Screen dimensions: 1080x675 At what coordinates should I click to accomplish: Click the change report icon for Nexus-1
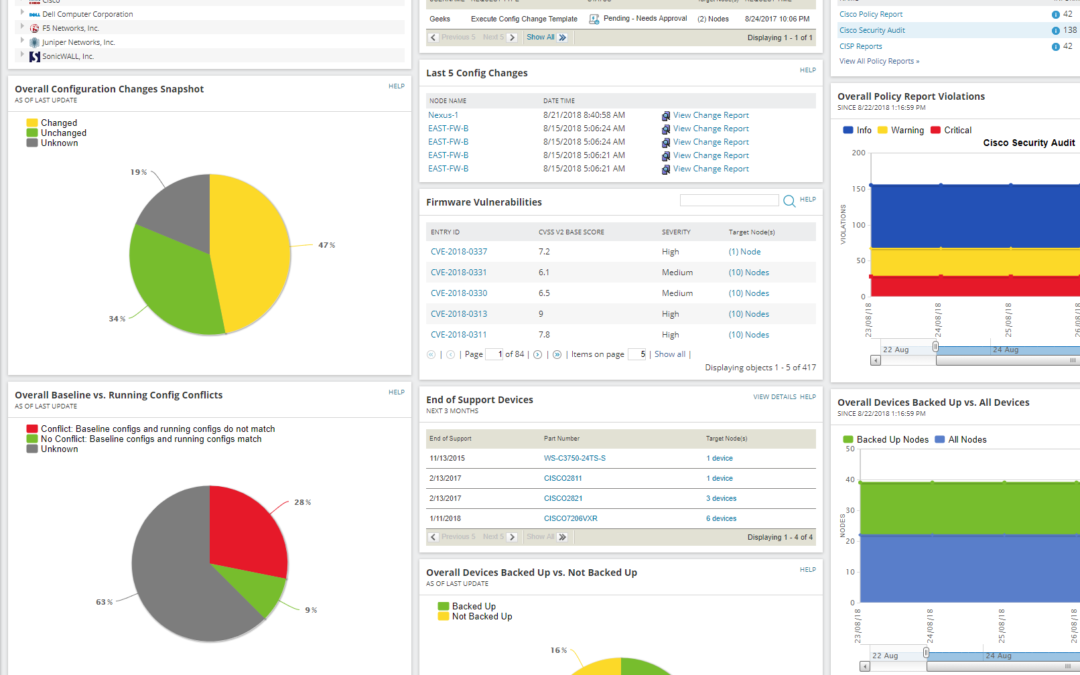pyautogui.click(x=665, y=116)
